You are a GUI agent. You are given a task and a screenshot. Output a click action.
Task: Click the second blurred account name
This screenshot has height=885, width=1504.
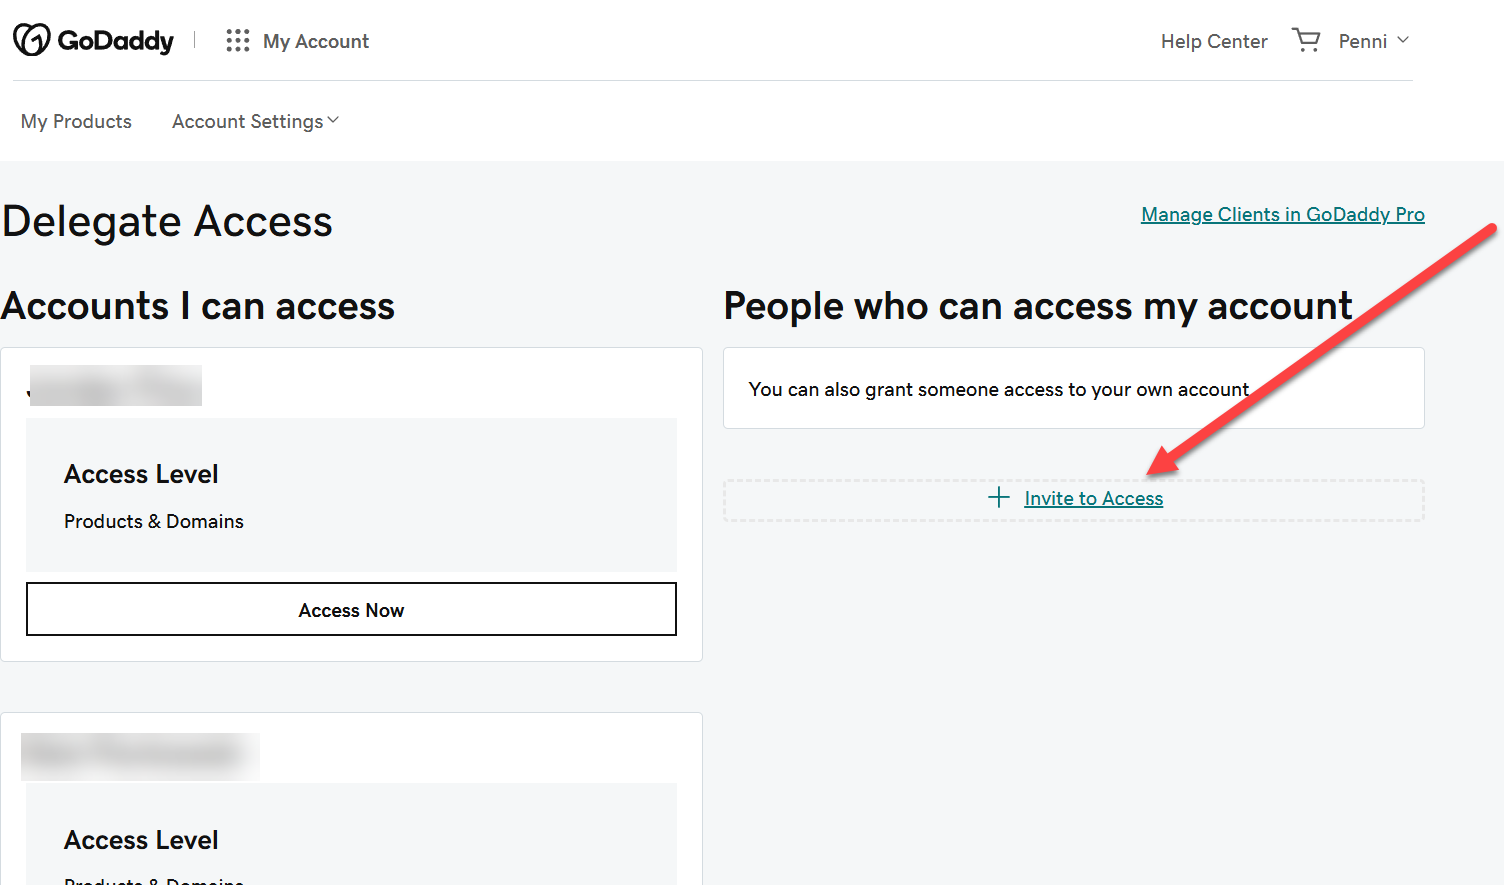tap(140, 756)
